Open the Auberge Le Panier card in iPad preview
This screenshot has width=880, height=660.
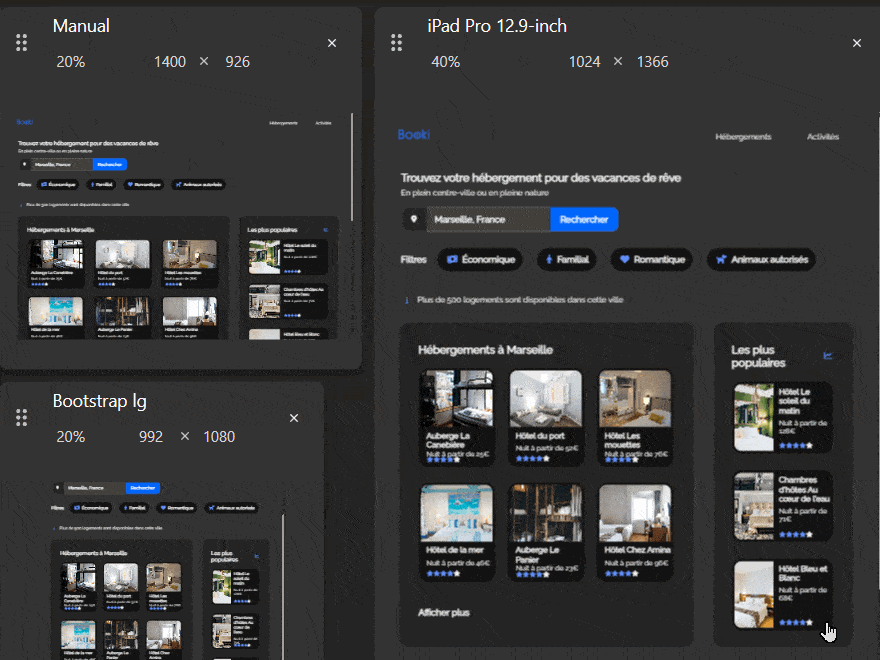546,532
